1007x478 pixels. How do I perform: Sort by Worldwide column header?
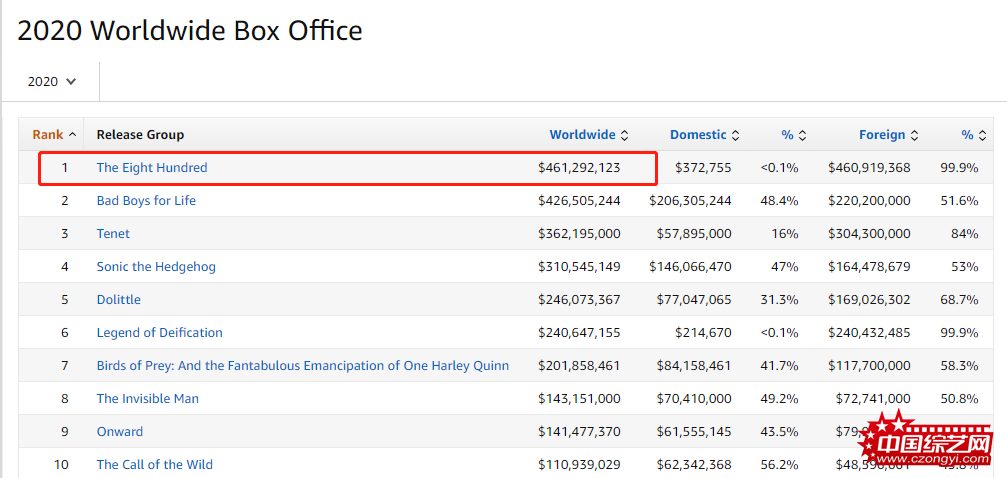pyautogui.click(x=589, y=135)
